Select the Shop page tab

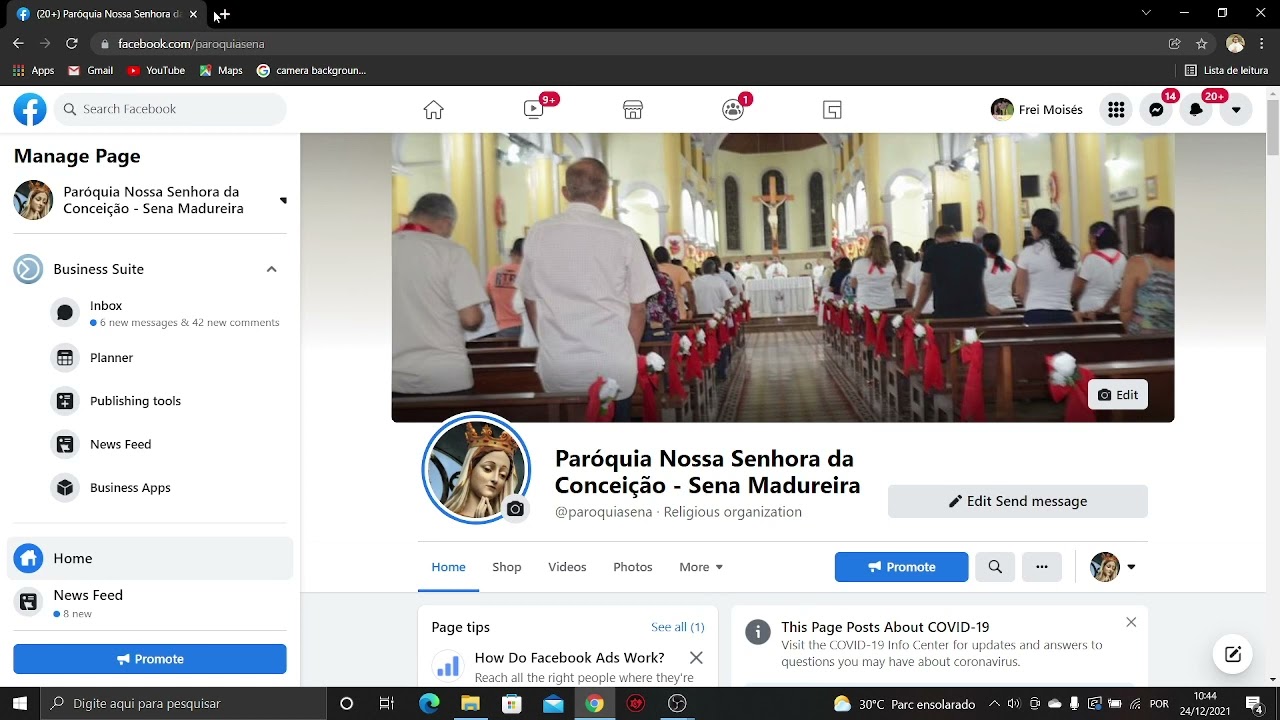507,567
